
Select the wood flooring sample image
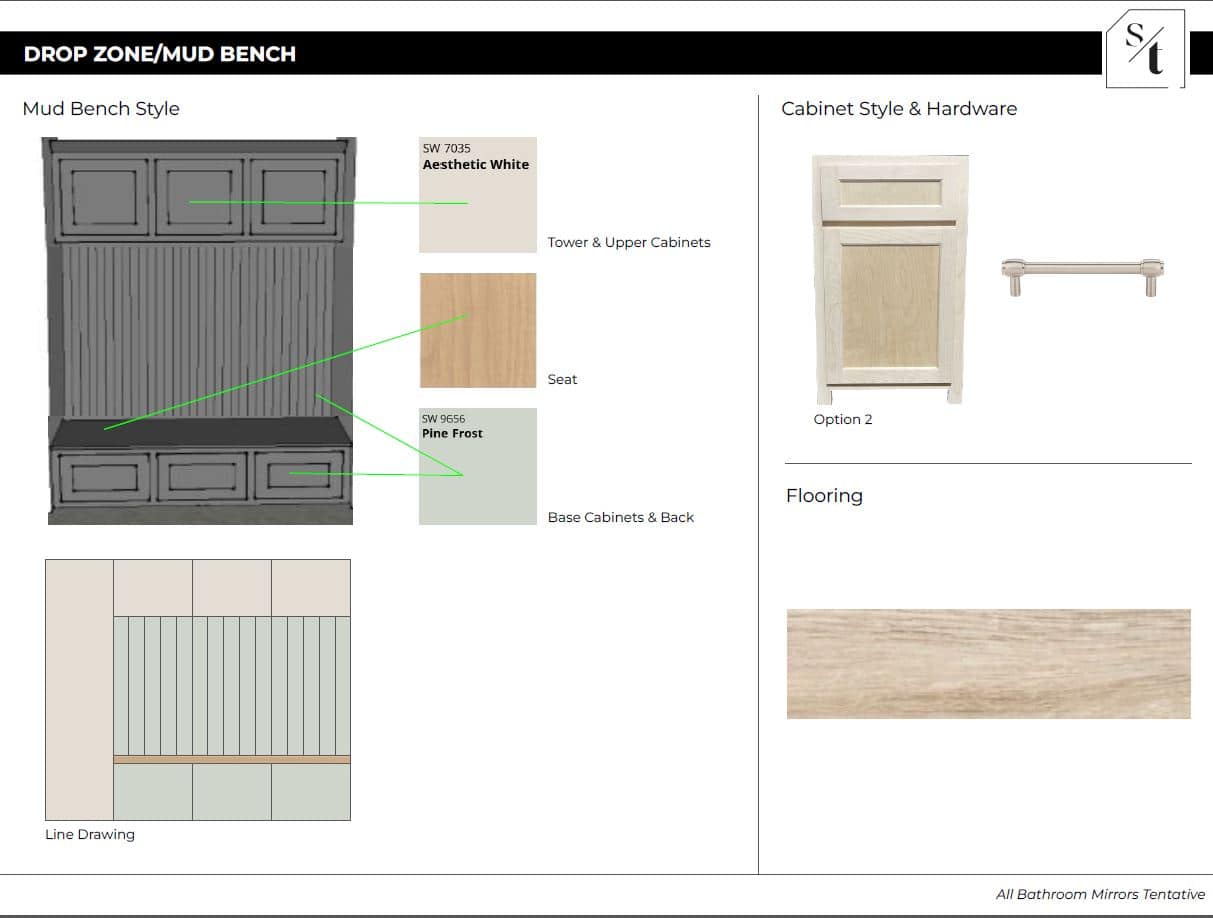(x=988, y=663)
